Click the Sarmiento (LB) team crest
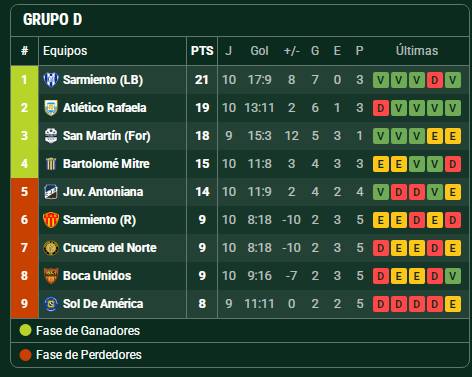 tap(51, 80)
